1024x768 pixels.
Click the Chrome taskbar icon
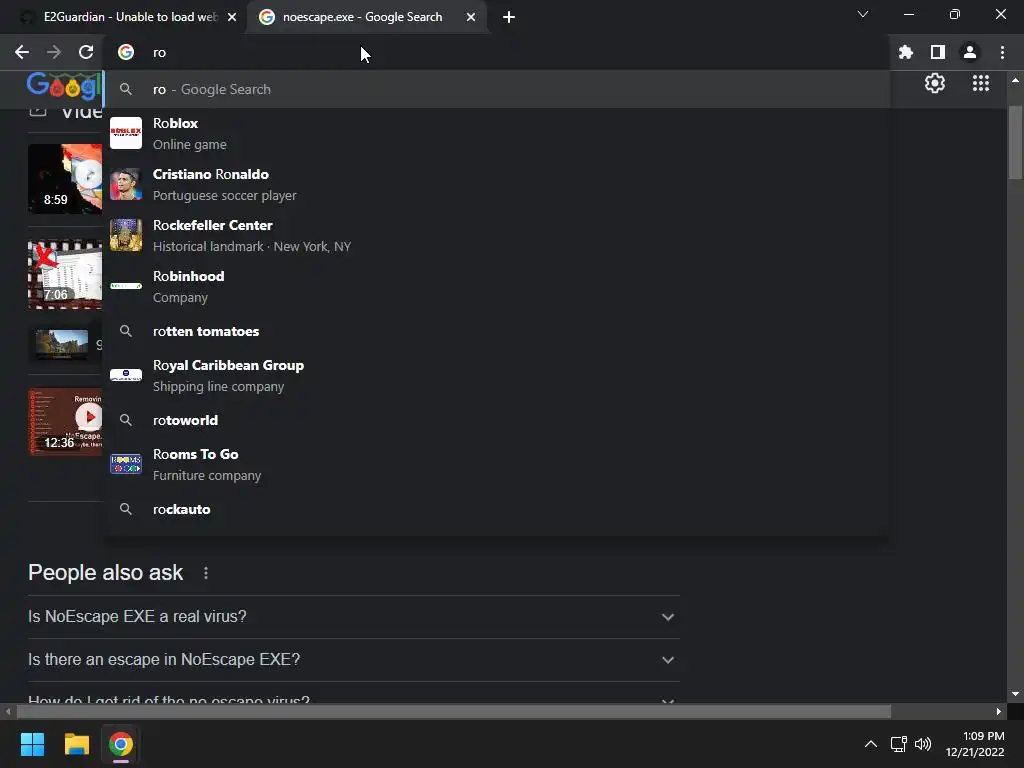[120, 744]
